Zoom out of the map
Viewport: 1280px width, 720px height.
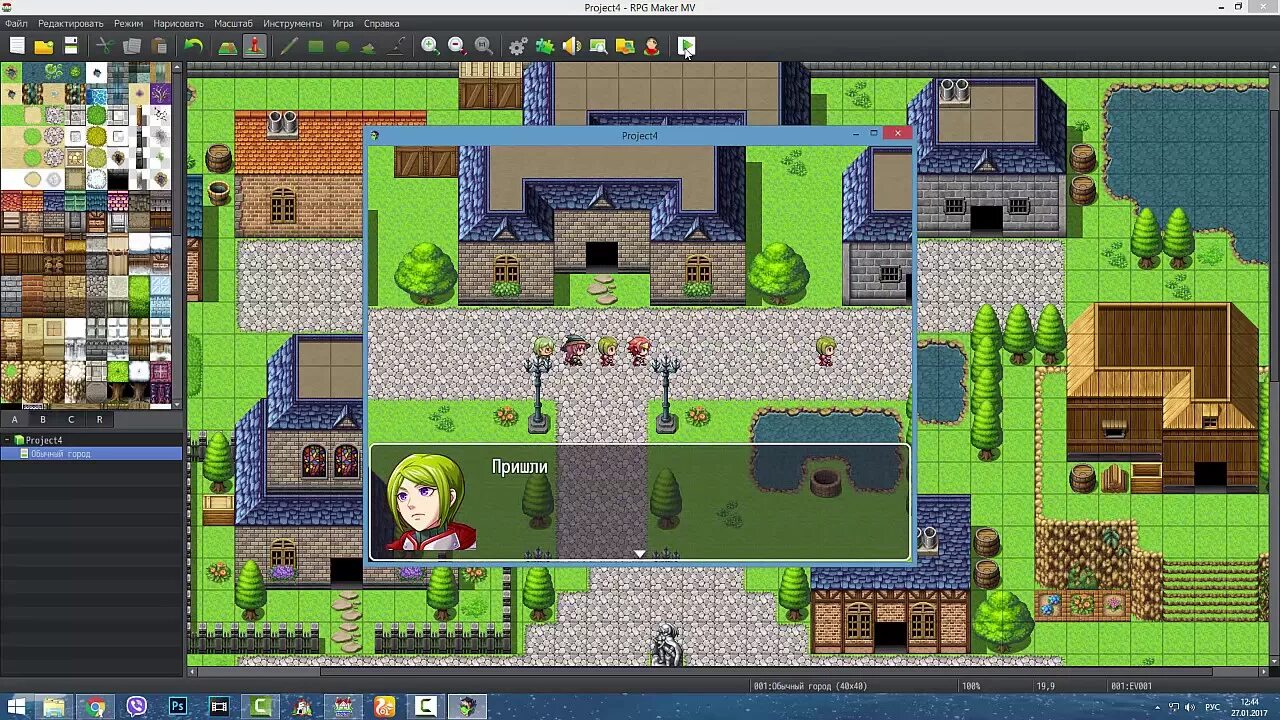coord(456,45)
